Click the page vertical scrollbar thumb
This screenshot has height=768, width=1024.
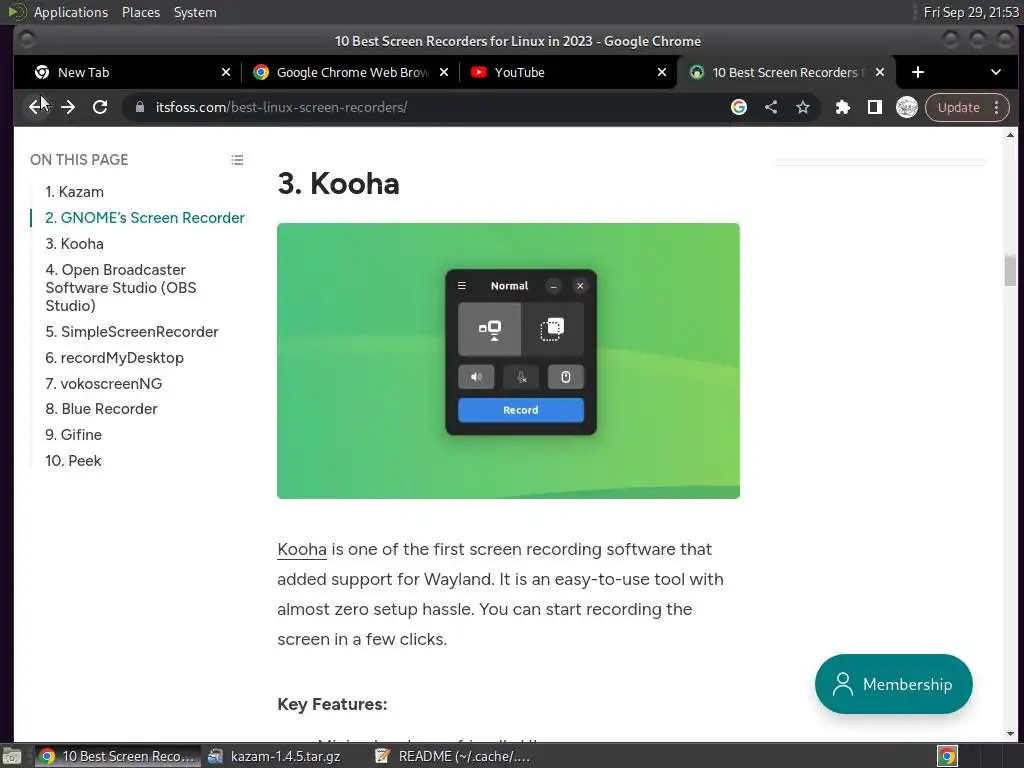coord(1010,270)
